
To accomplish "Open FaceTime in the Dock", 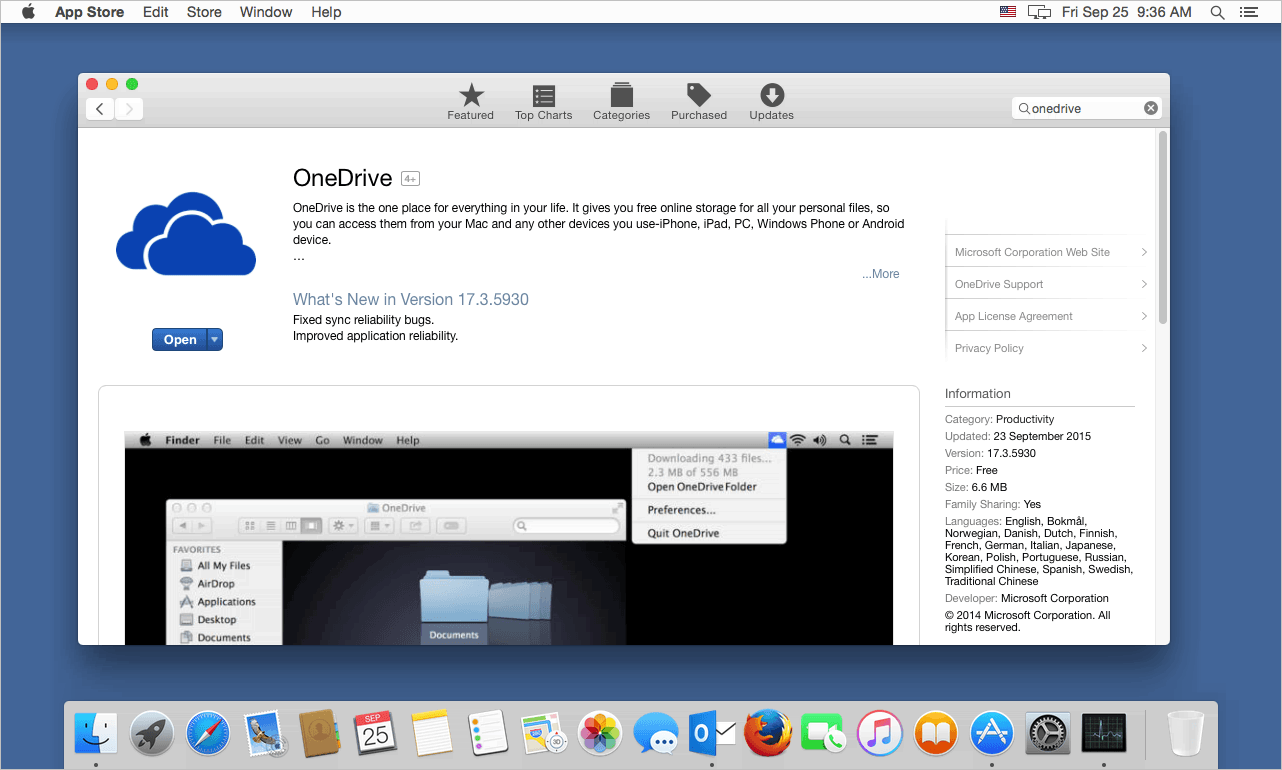I will click(824, 734).
